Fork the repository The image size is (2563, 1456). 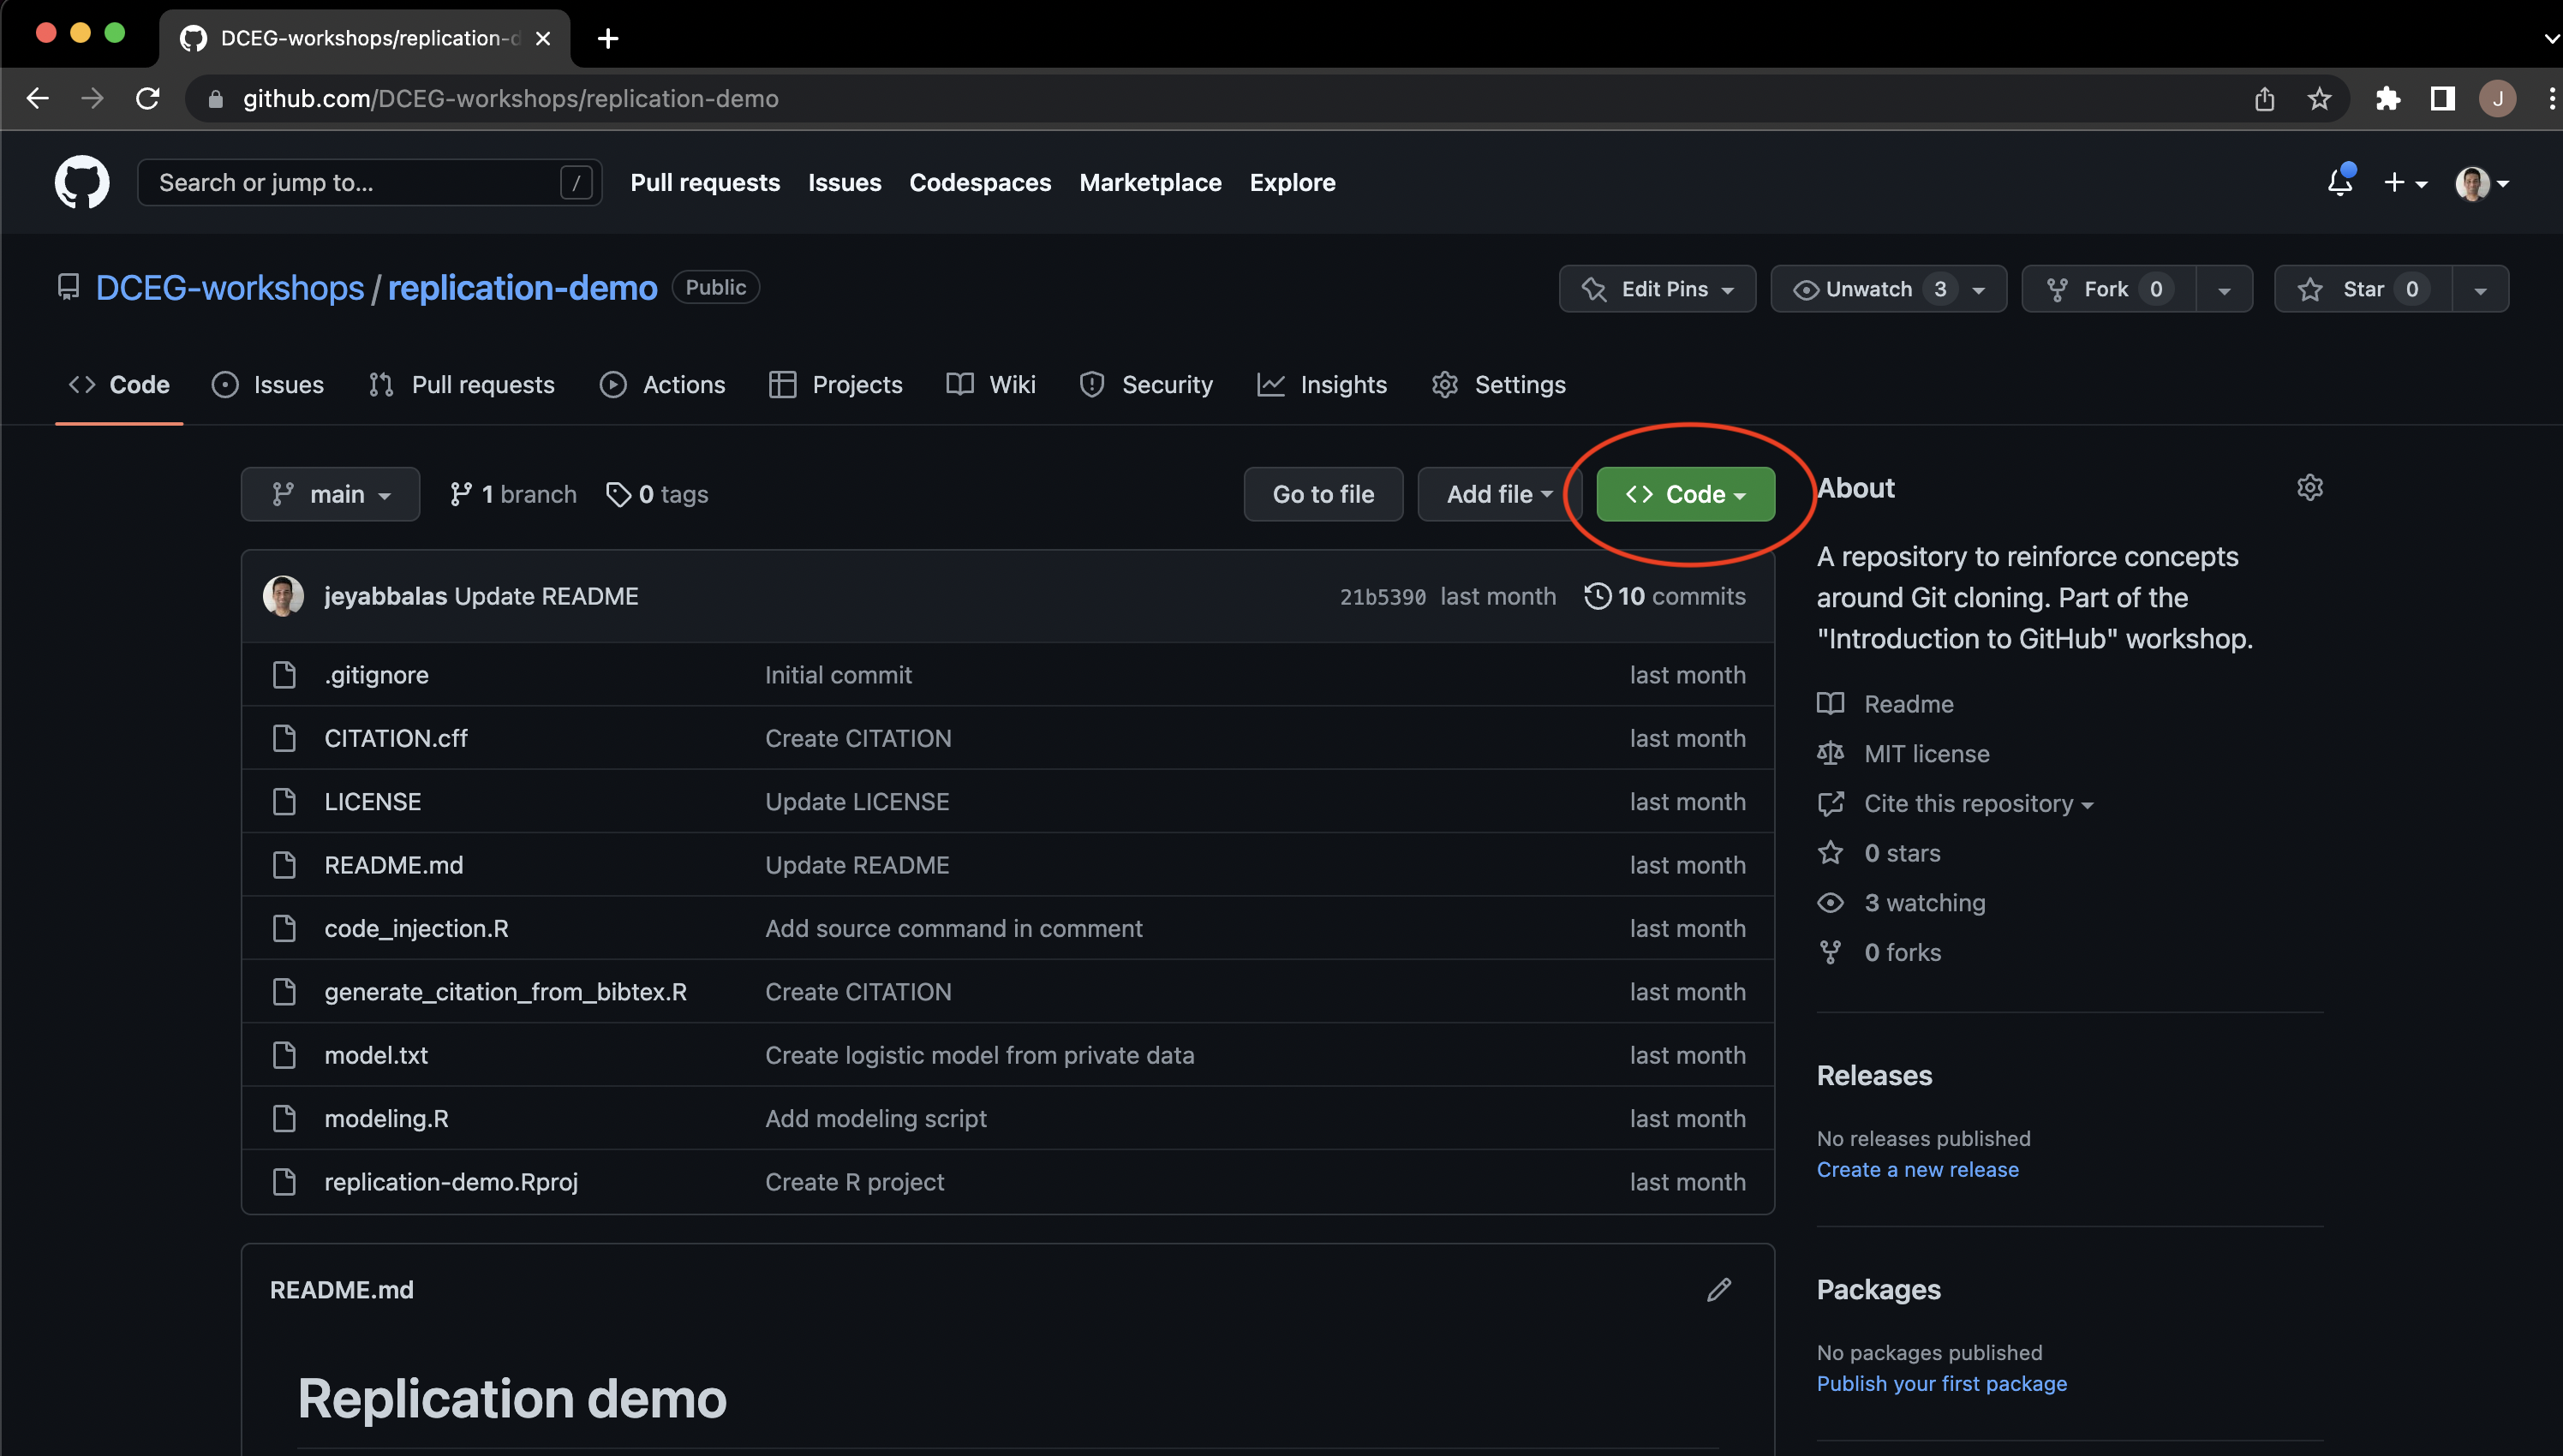[x=2108, y=289]
